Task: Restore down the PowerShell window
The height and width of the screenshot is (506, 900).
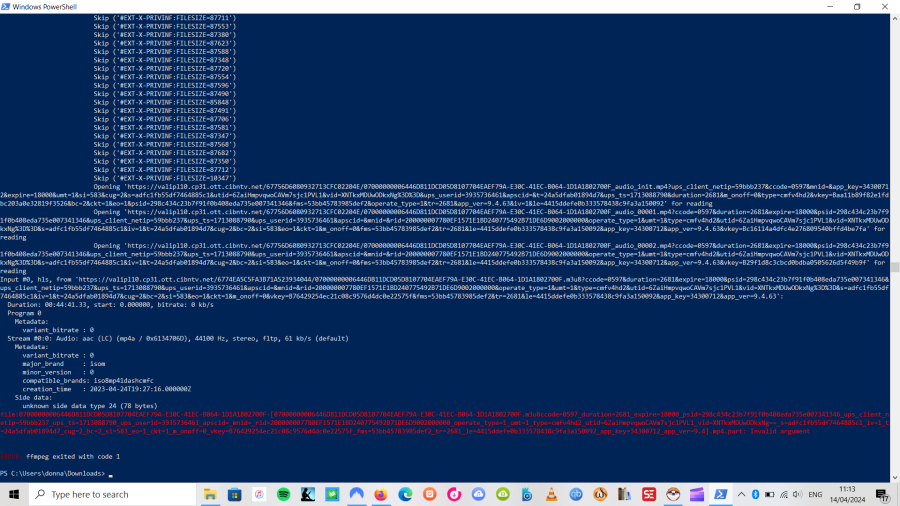Action: (857, 6)
